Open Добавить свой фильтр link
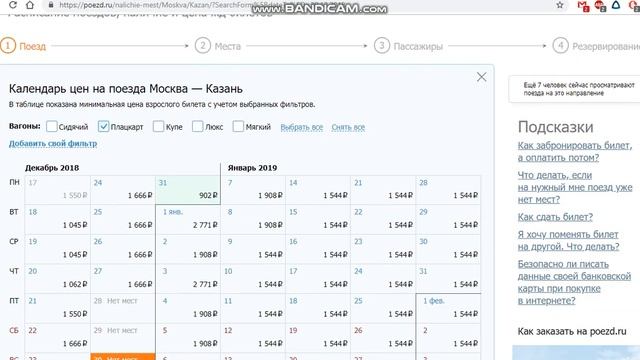The height and width of the screenshot is (360, 640). click(53, 143)
